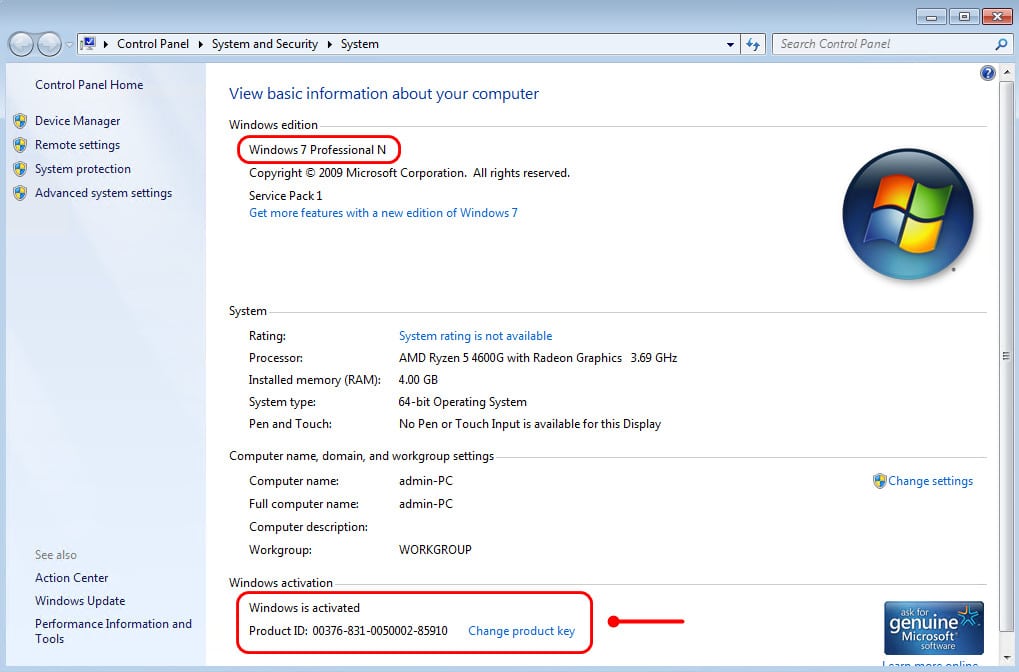Open Control Panel Home
The width and height of the screenshot is (1019, 672).
[x=89, y=84]
